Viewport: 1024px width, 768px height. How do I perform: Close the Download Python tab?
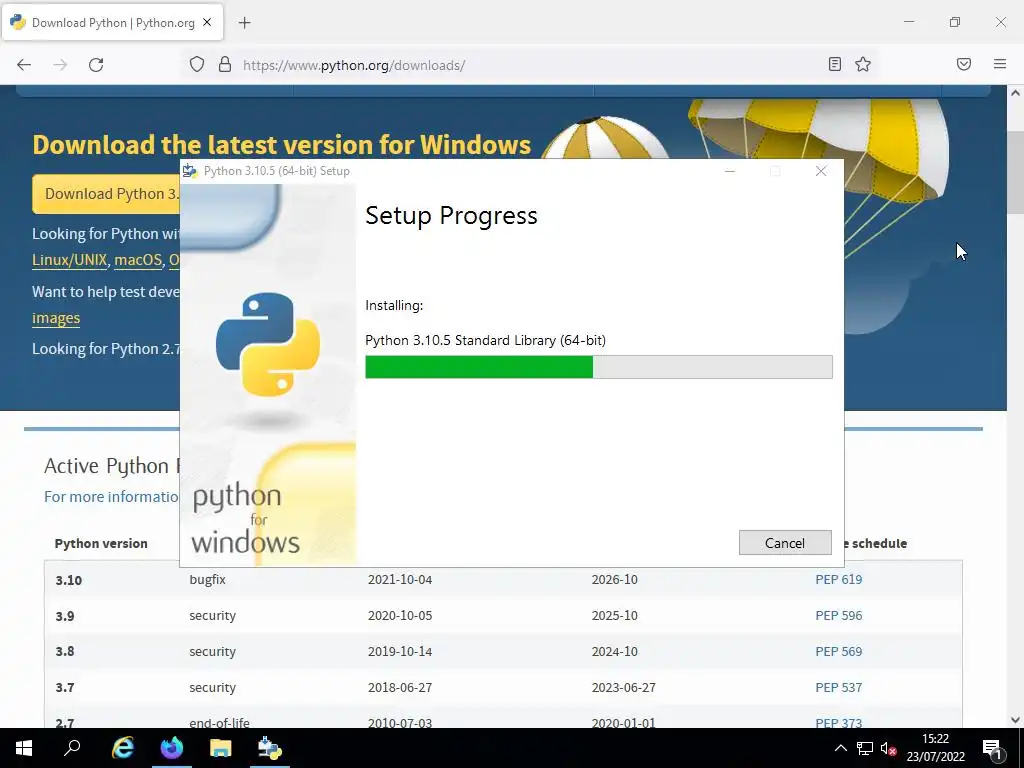point(207,22)
